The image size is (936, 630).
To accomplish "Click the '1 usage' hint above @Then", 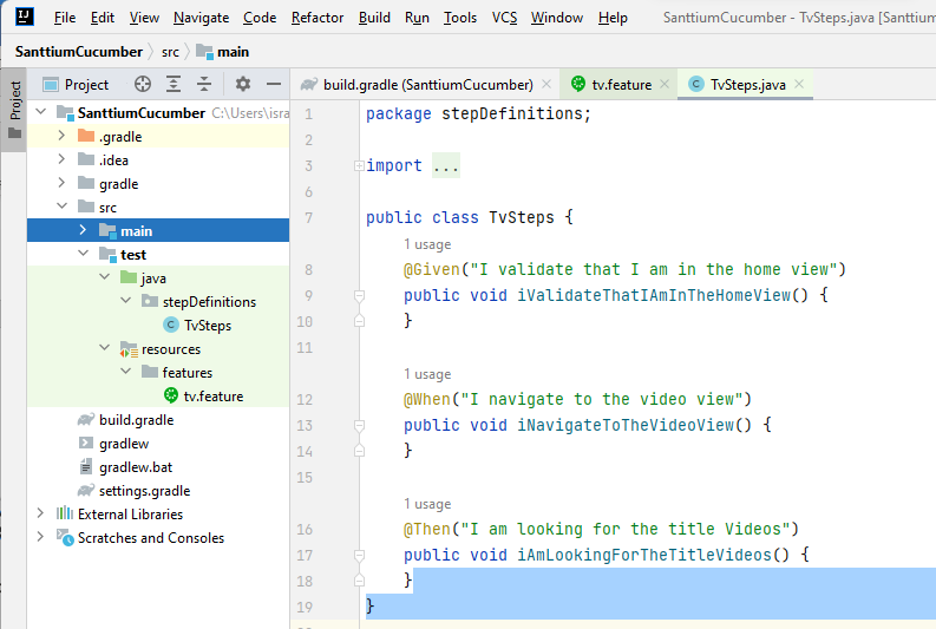I will click(x=427, y=504).
